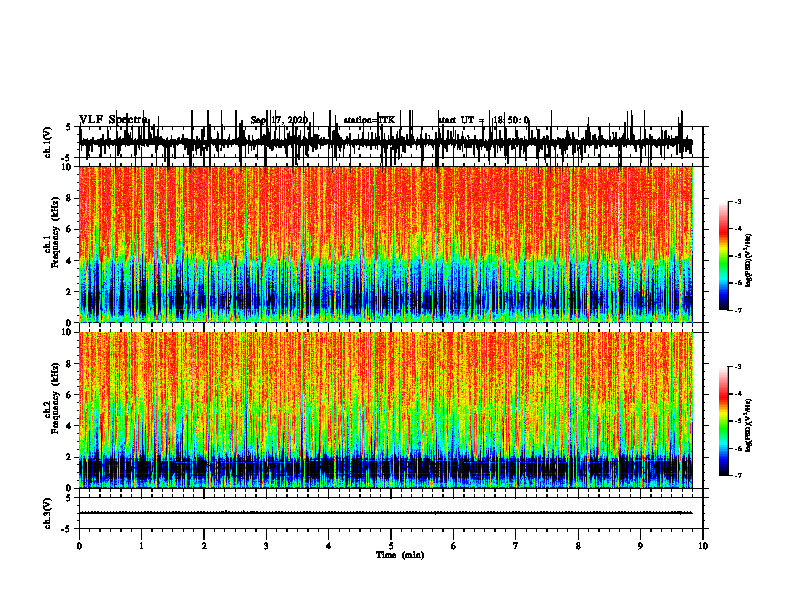This screenshot has width=792, height=612.
Task: Click the "10" tick on the time axis
Action: pyautogui.click(x=703, y=546)
